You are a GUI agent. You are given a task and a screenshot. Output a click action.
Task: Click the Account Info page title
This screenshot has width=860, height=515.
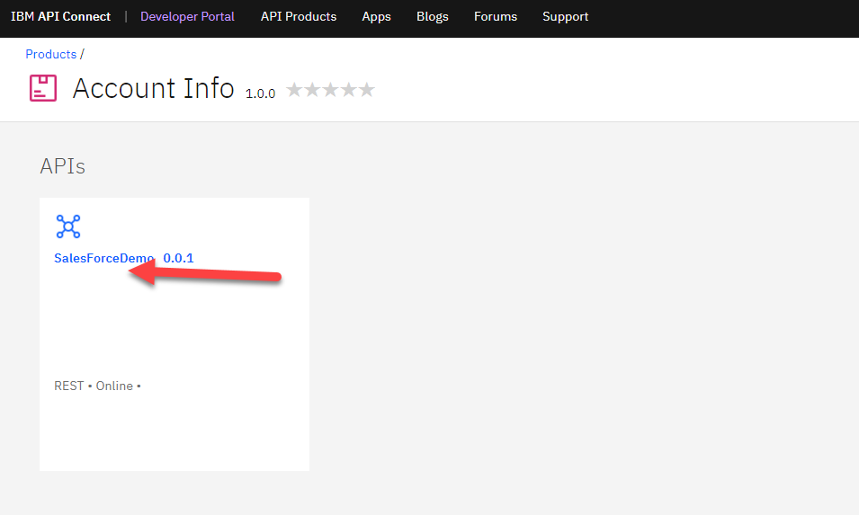point(153,88)
